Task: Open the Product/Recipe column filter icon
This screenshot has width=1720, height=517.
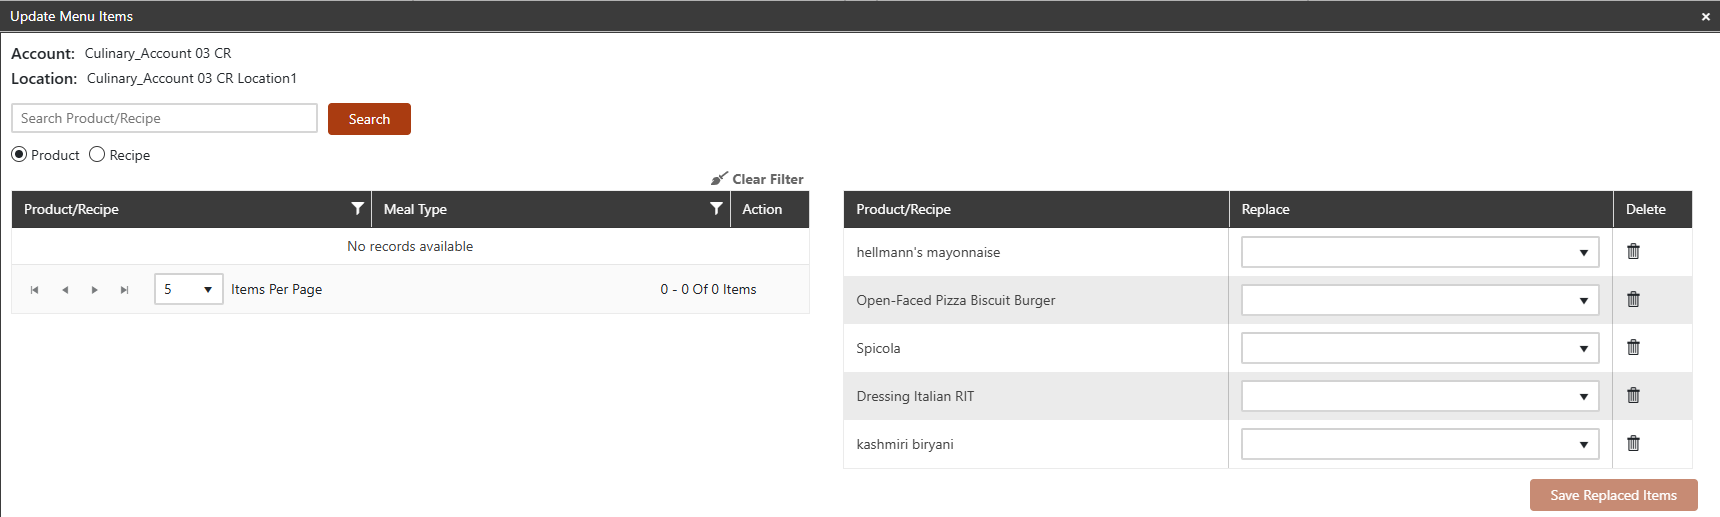Action: (x=357, y=208)
